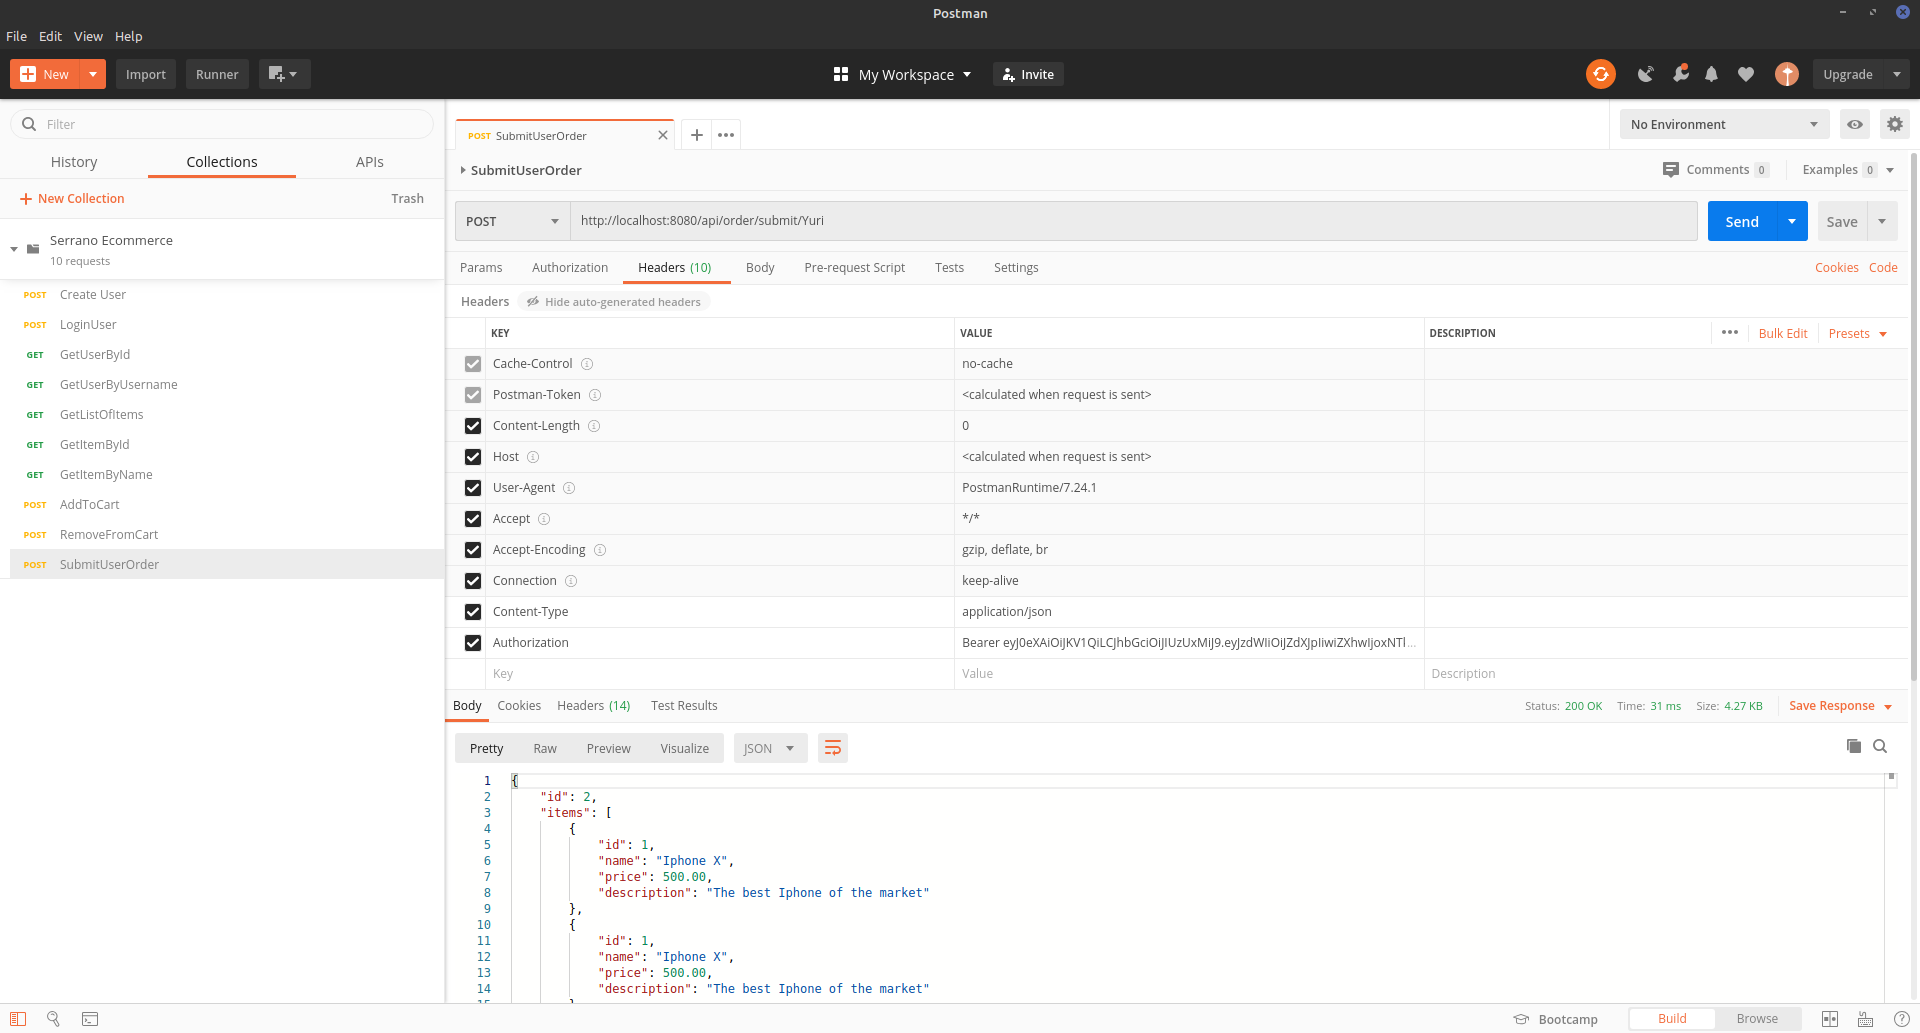Screen dimensions: 1920x1033
Task: Open the Pre-request Script tab
Action: point(854,268)
